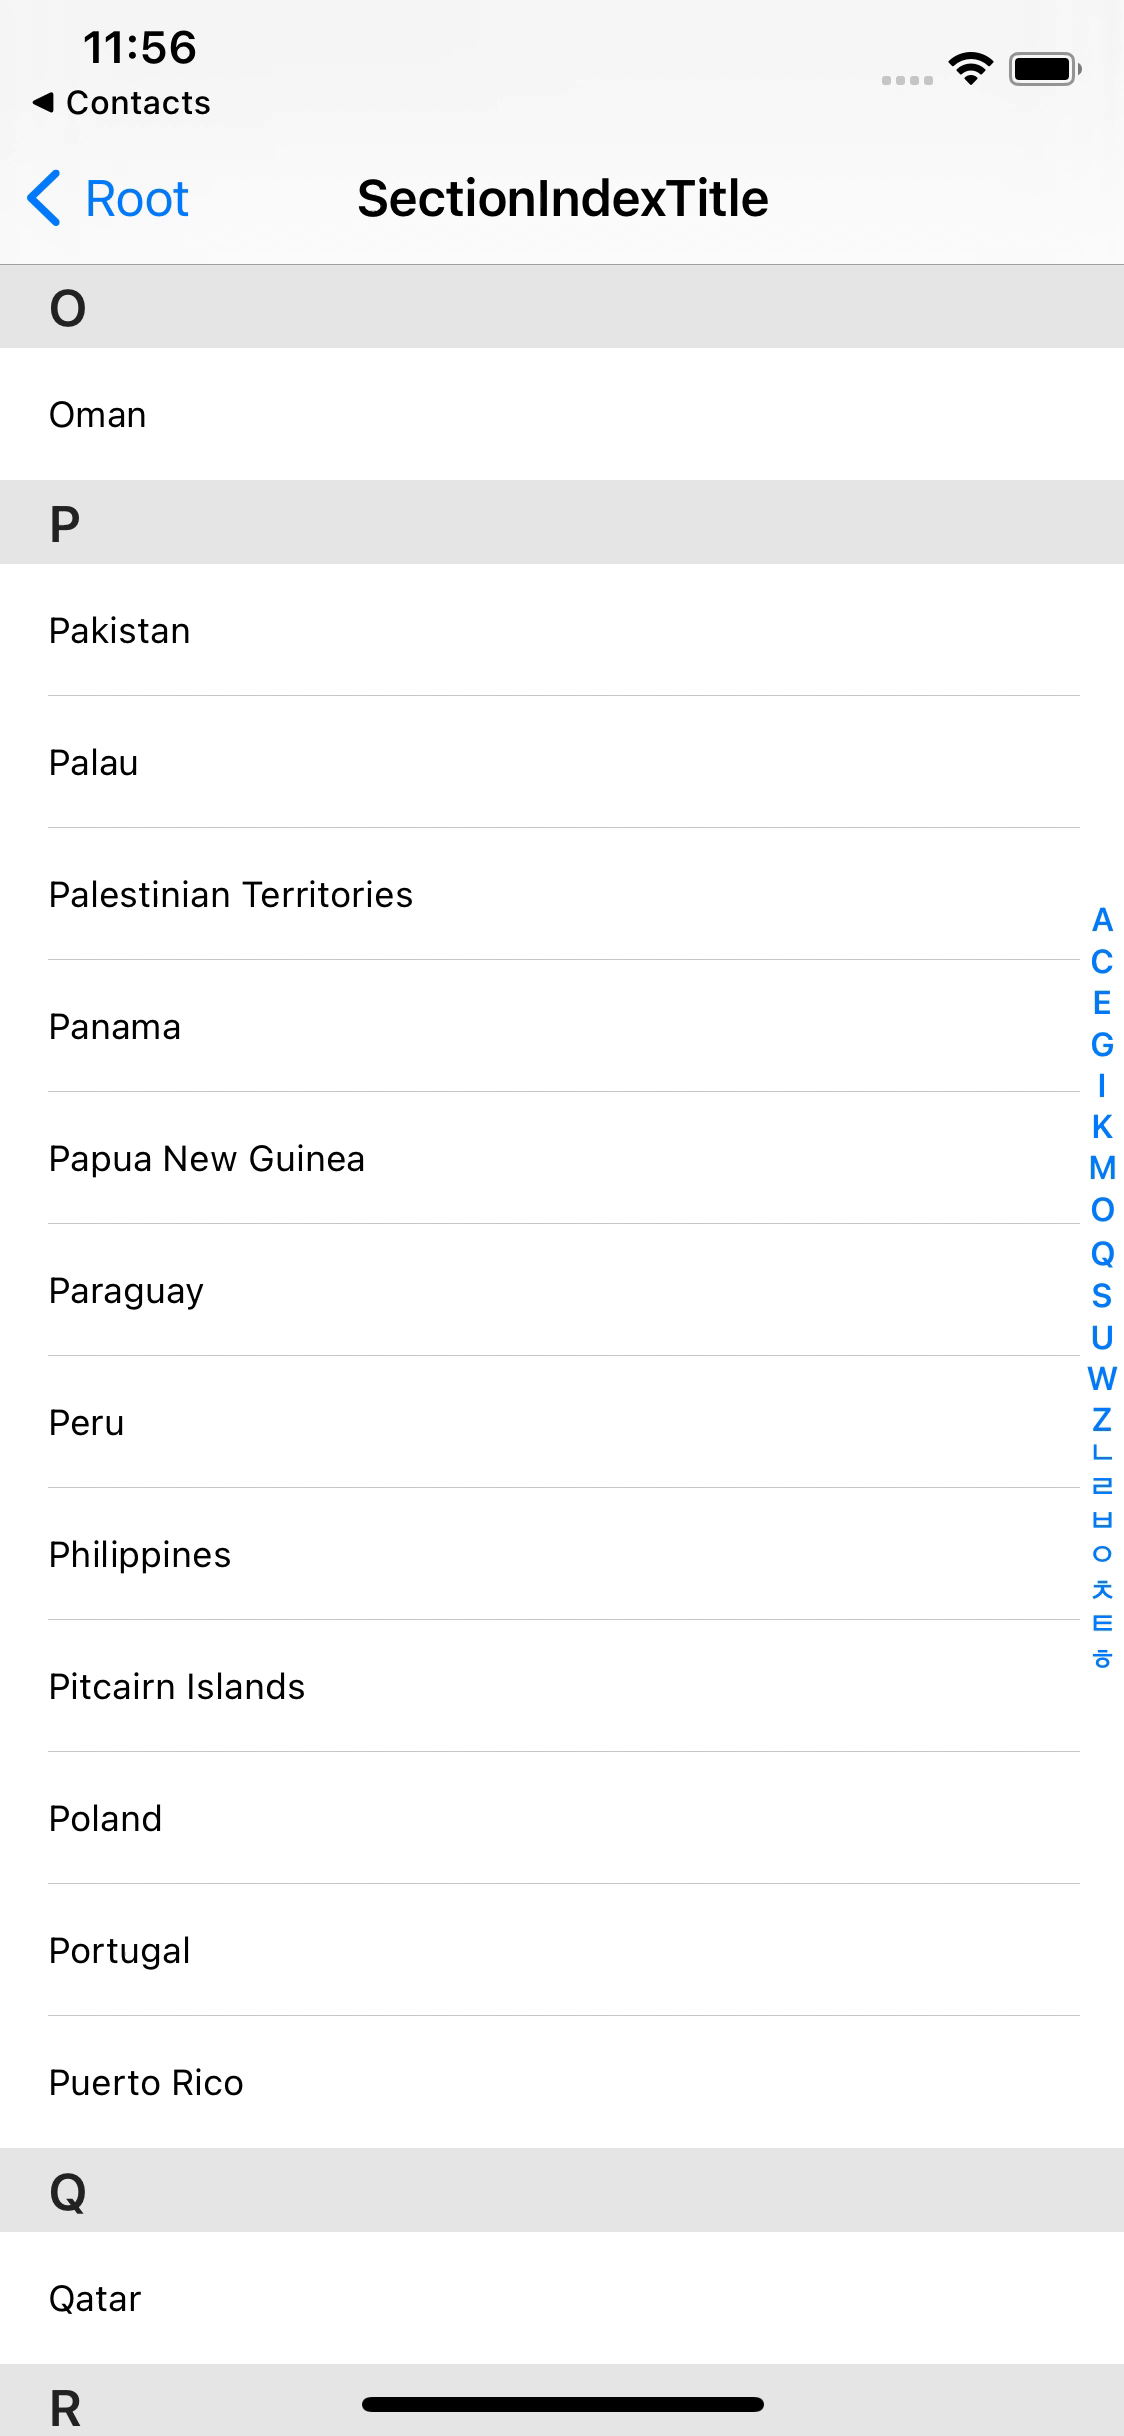The height and width of the screenshot is (2436, 1124).
Task: Select Oman from the list
Action: 562,414
